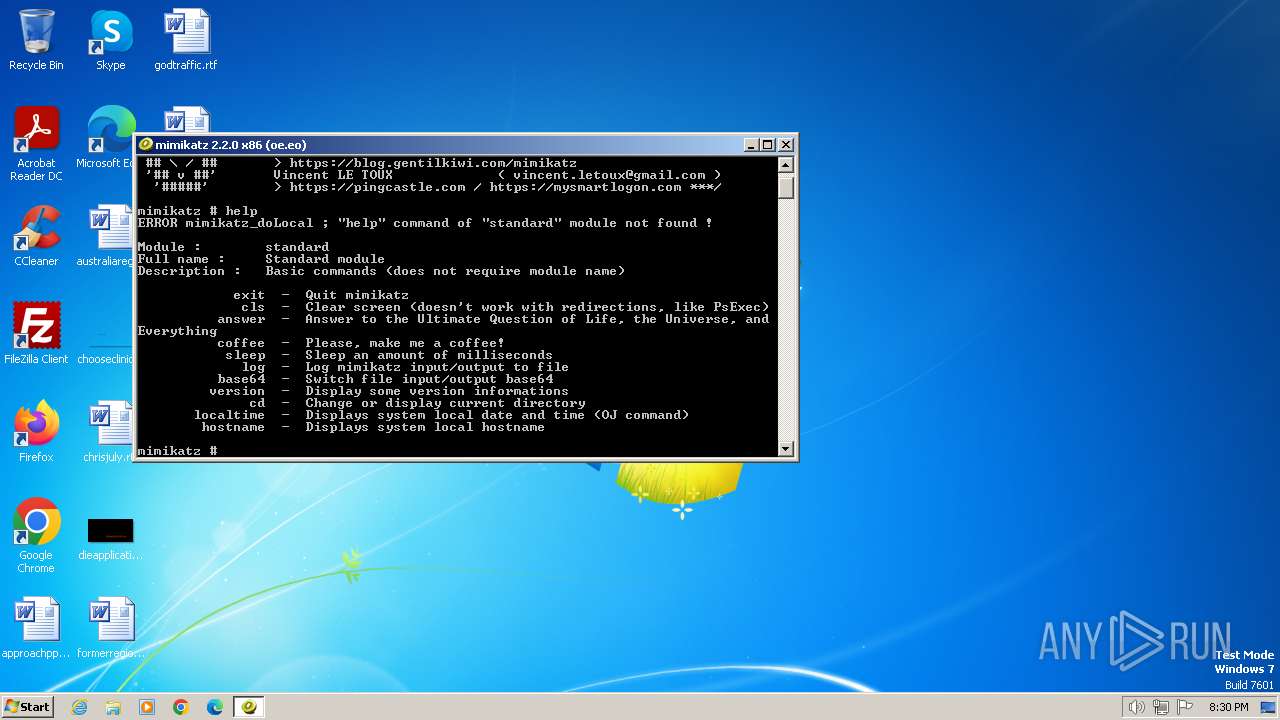This screenshot has width=1280, height=720.
Task: Open Firefox desktop shortcut
Action: [36, 432]
